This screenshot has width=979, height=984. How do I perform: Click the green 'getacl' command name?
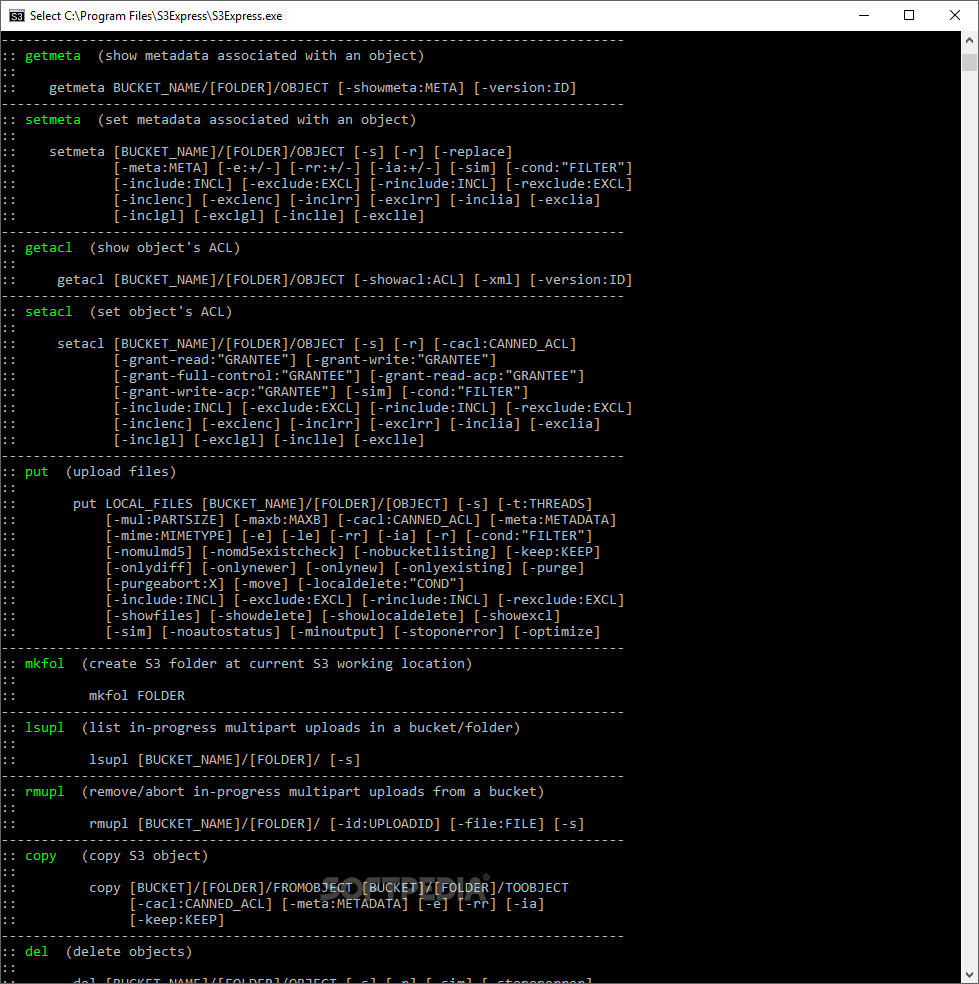(48, 248)
